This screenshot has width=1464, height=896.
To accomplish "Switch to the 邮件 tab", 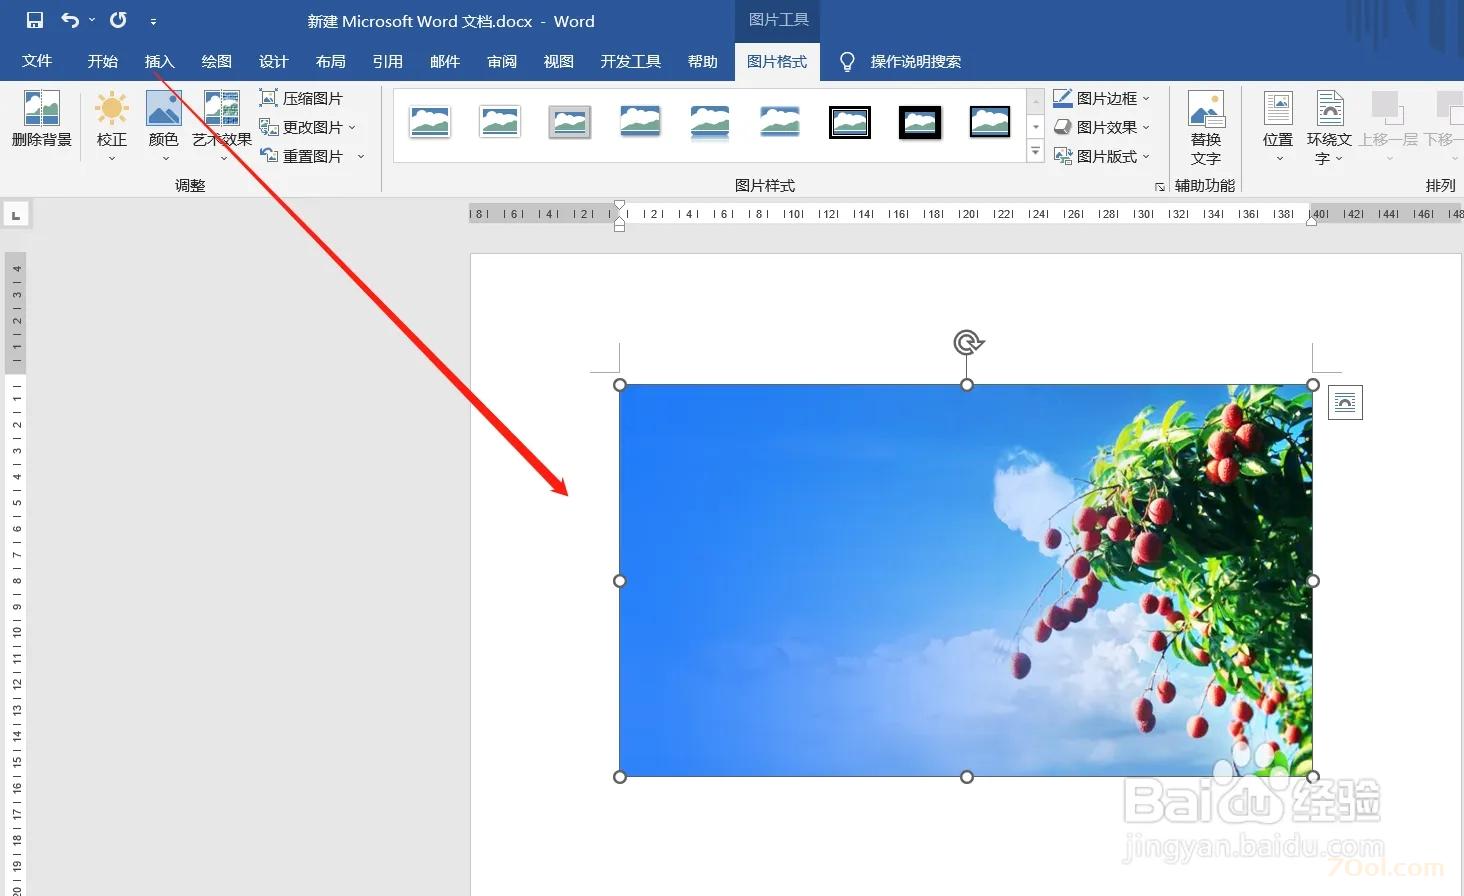I will tap(445, 61).
